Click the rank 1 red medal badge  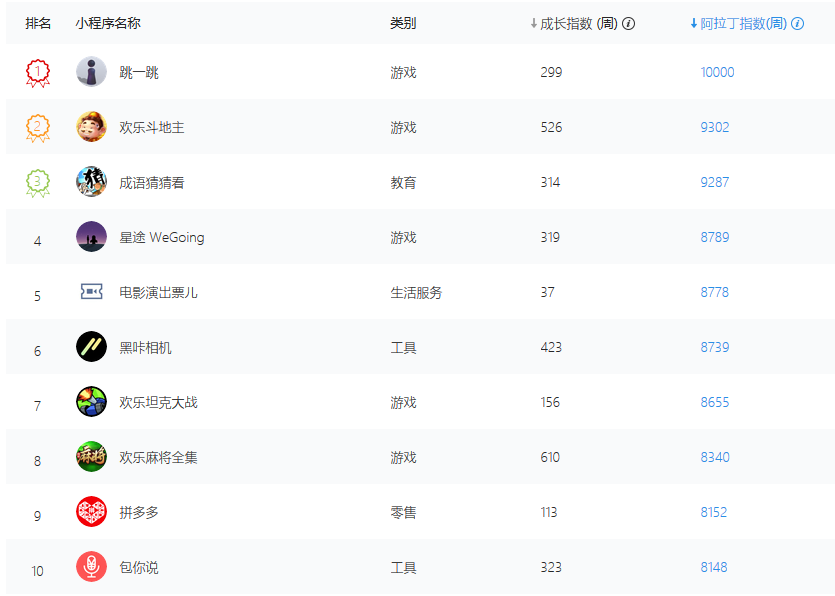tap(38, 73)
